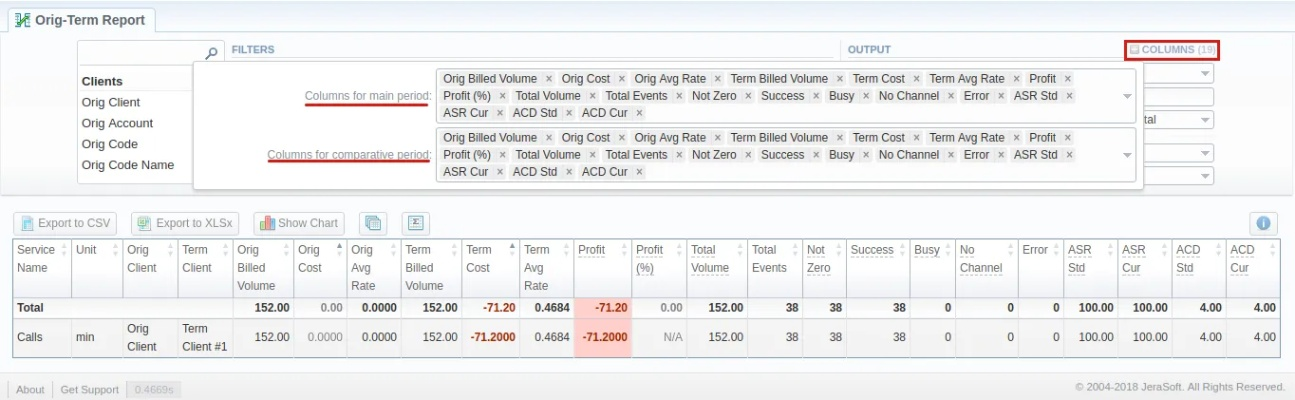This screenshot has height=400, width=1295.
Task: Click the sigma totals icon button
Action: 415,223
